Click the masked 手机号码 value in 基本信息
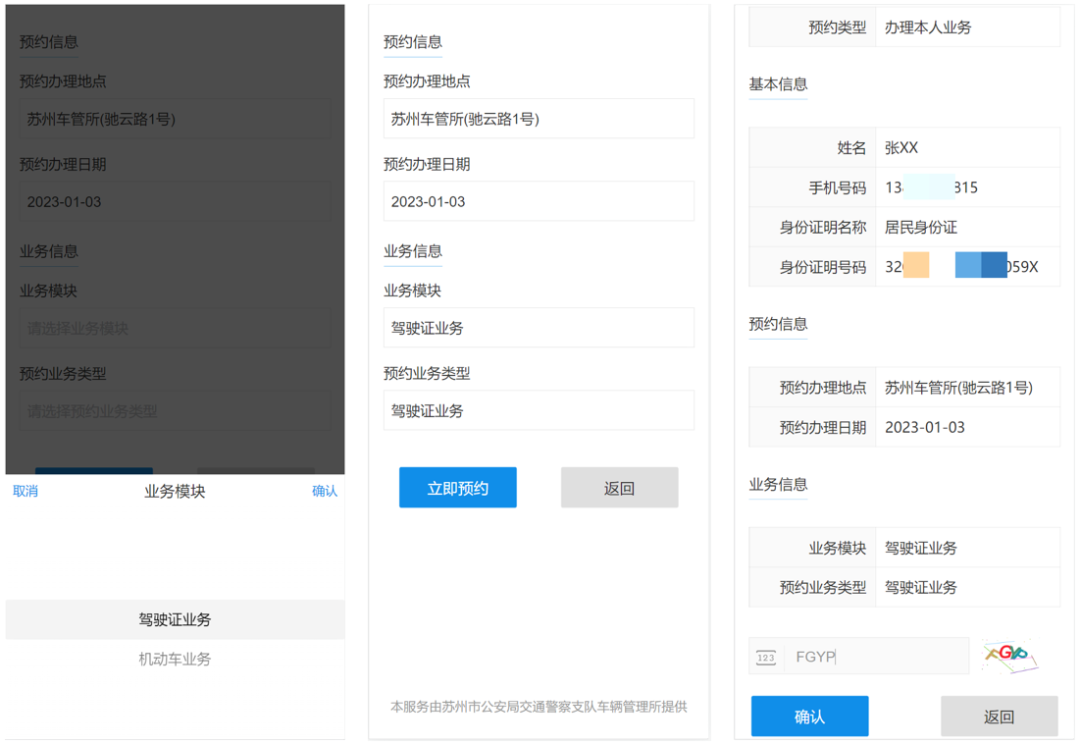Image resolution: width=1080 pixels, height=744 pixels. [x=931, y=188]
